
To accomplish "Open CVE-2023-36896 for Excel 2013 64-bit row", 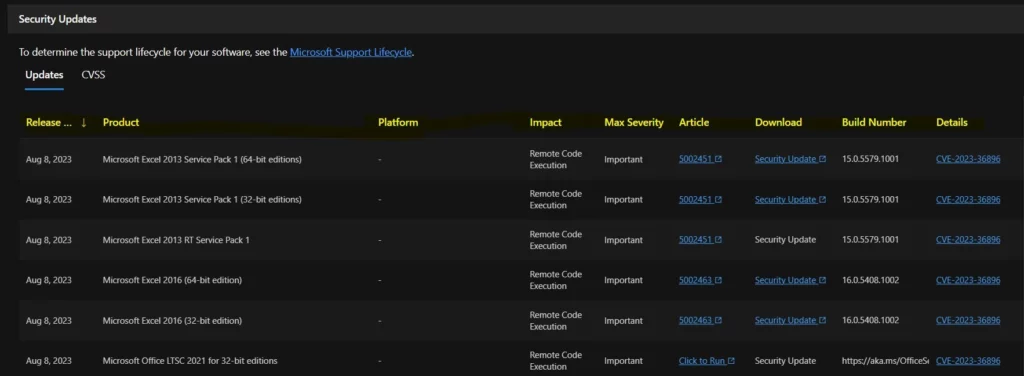I will click(x=968, y=159).
